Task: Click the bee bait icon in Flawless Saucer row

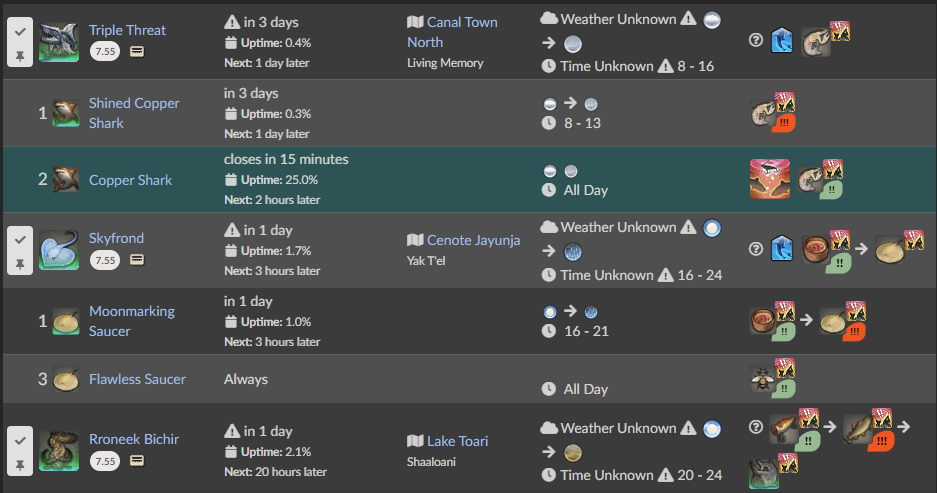Action: [x=763, y=379]
